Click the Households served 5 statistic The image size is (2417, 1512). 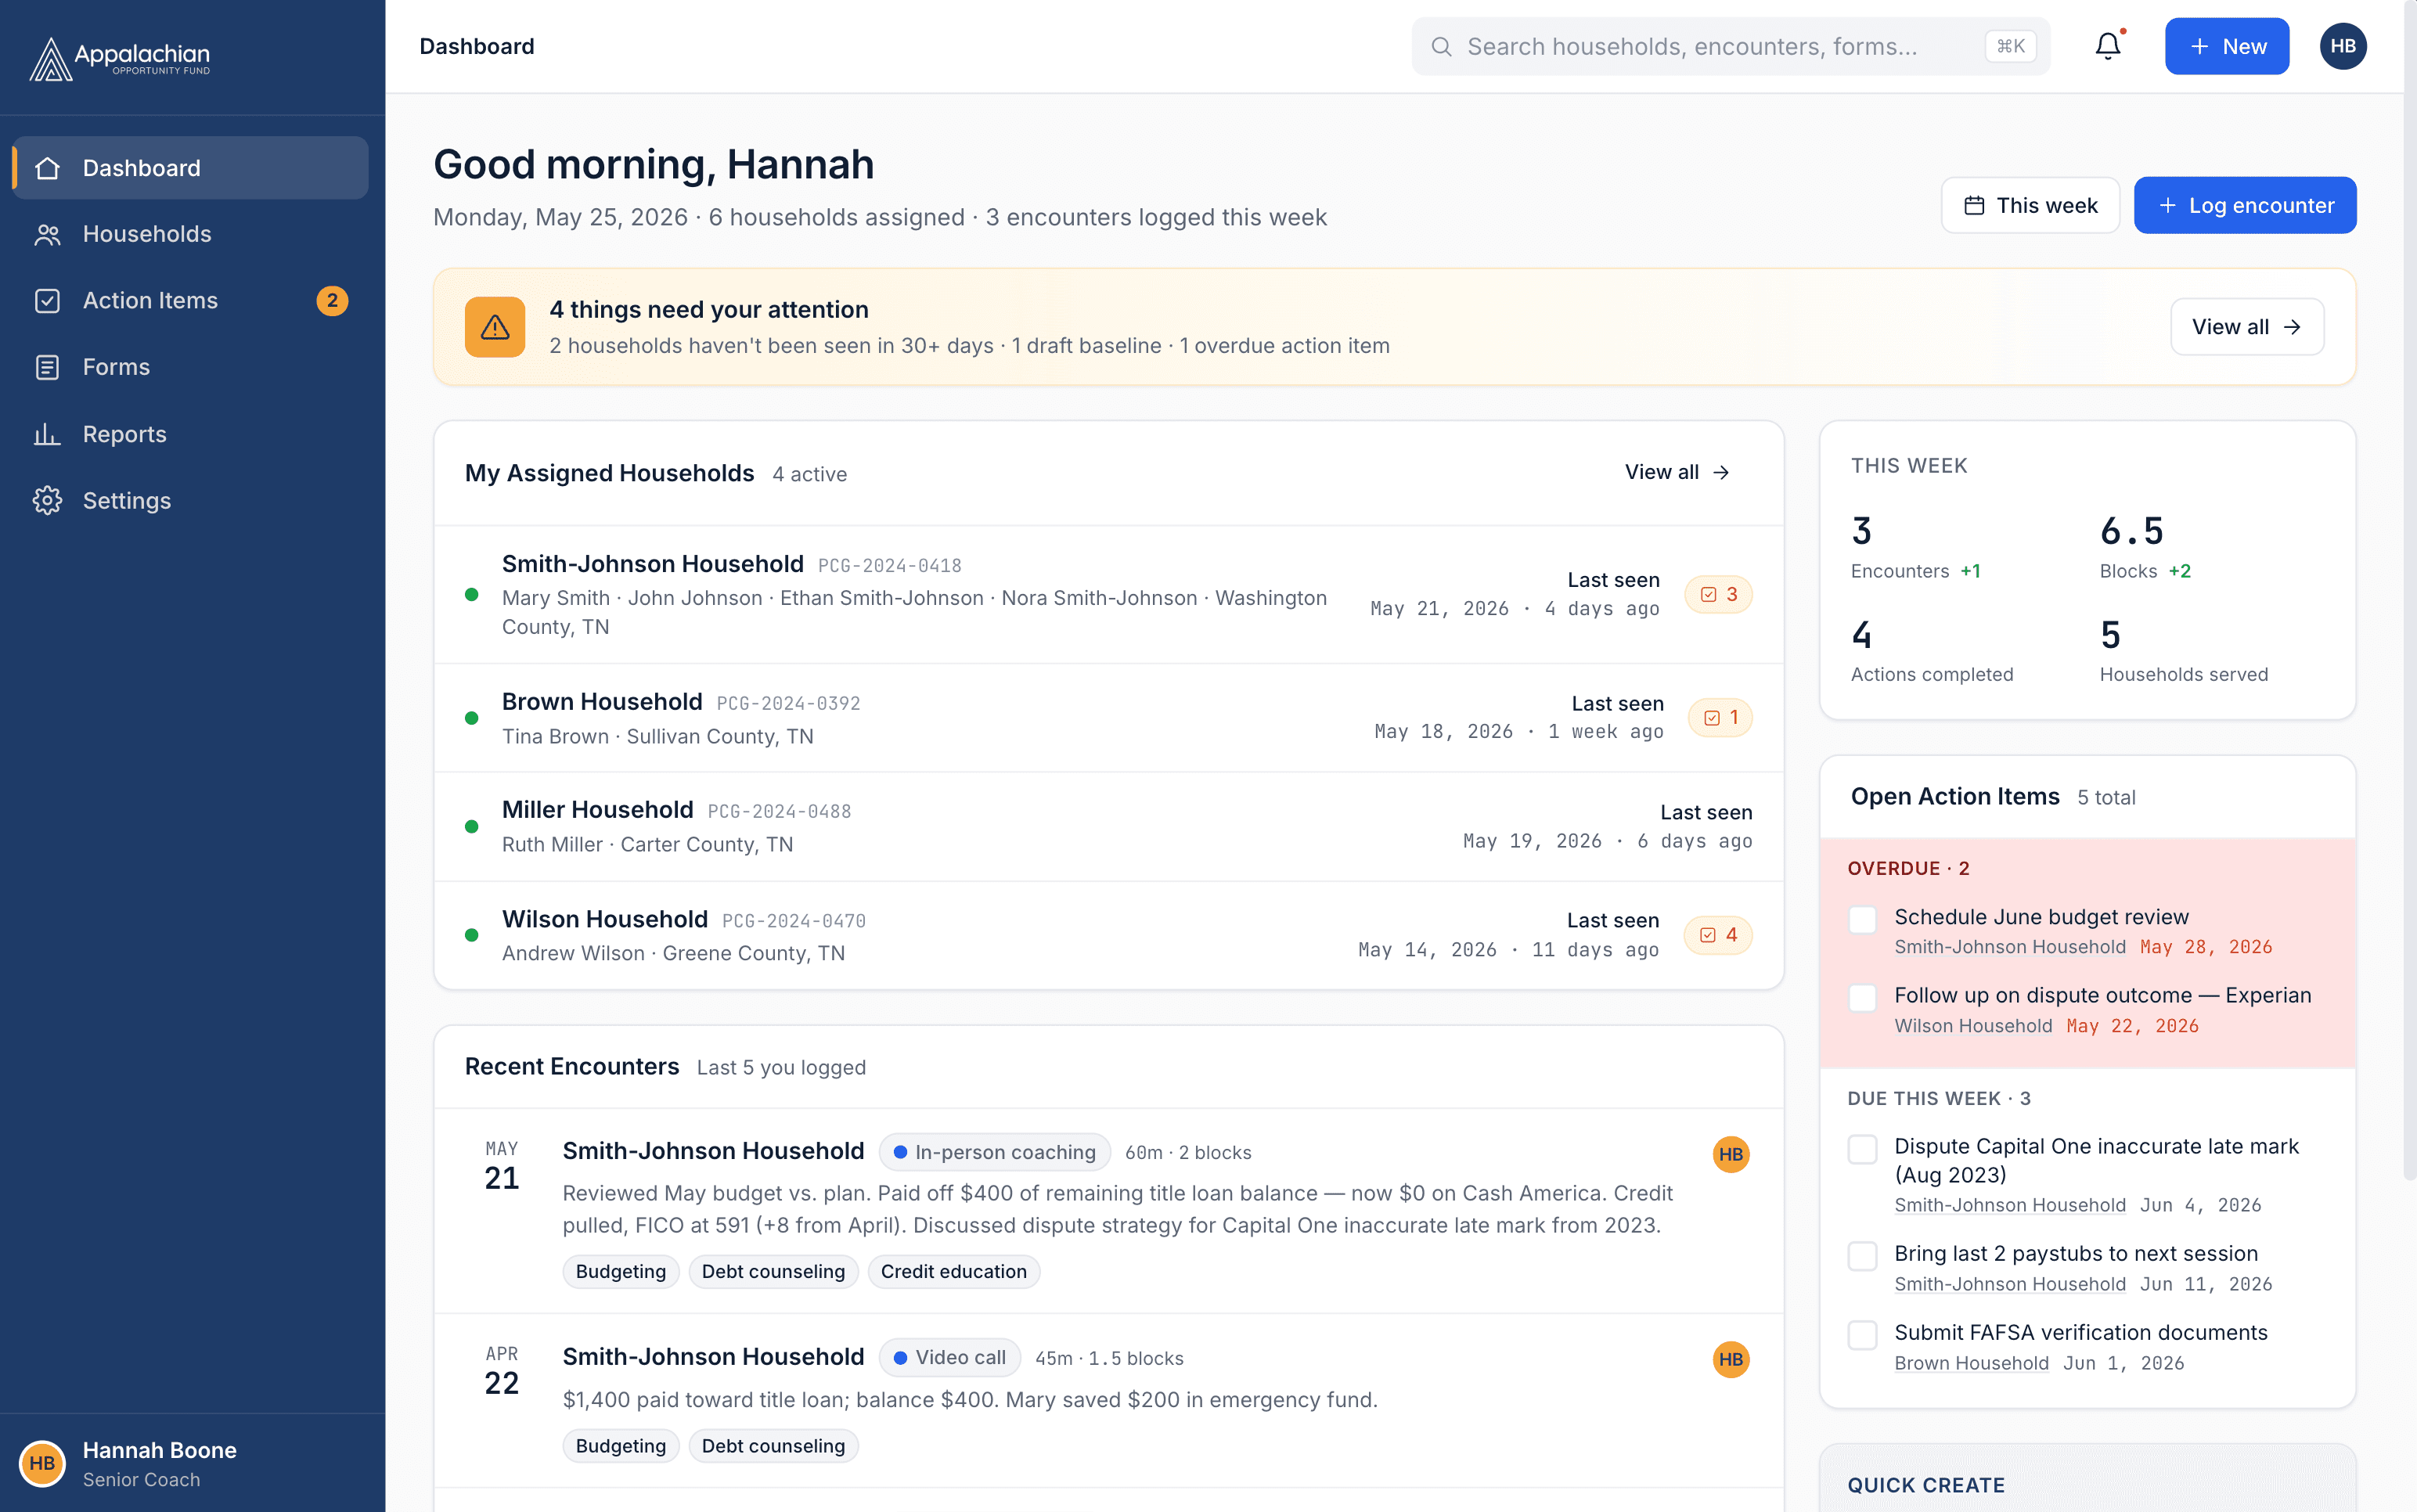(x=2184, y=651)
